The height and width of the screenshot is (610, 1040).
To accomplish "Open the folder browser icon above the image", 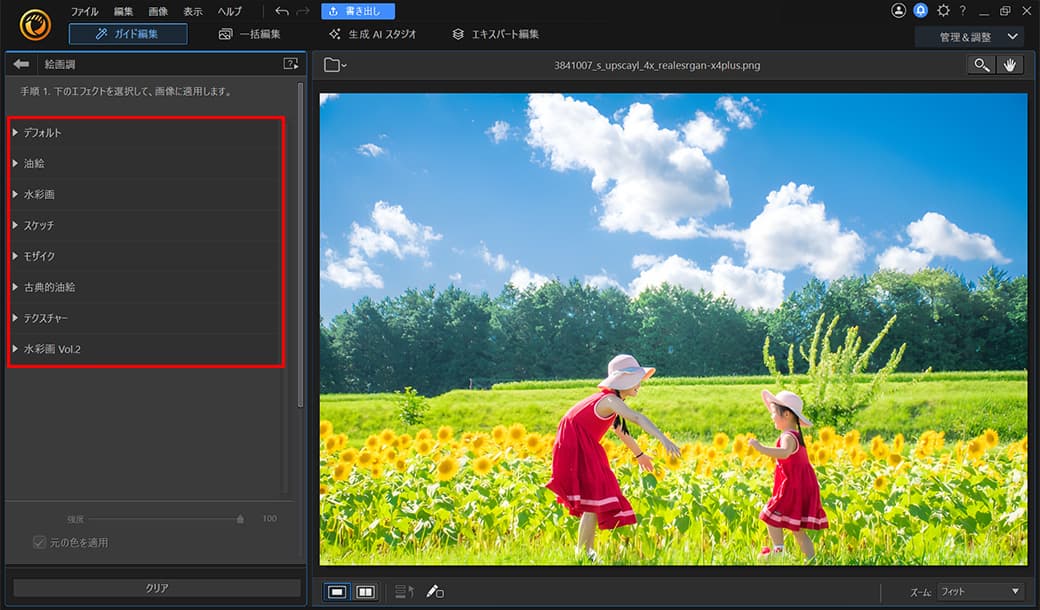I will (x=334, y=64).
